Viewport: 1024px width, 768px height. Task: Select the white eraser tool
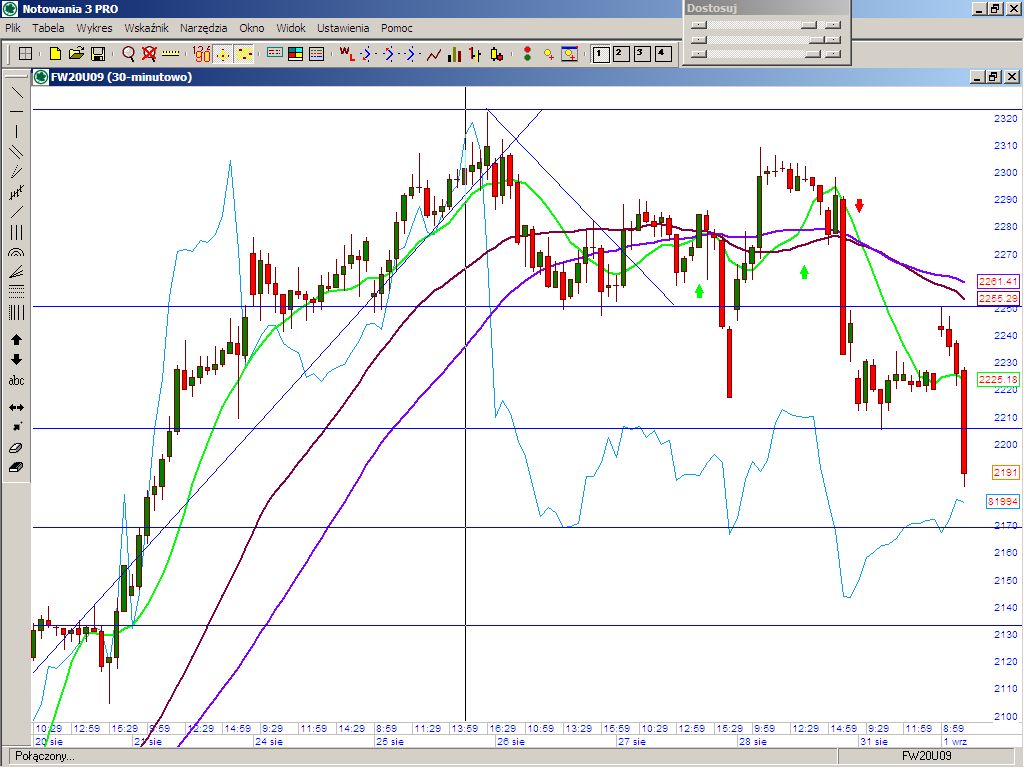(x=16, y=448)
